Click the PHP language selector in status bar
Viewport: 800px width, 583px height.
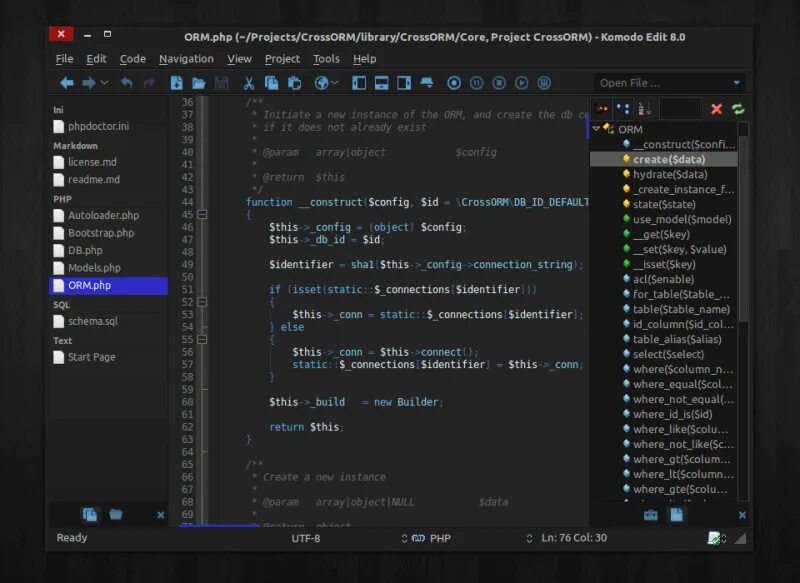[x=432, y=538]
